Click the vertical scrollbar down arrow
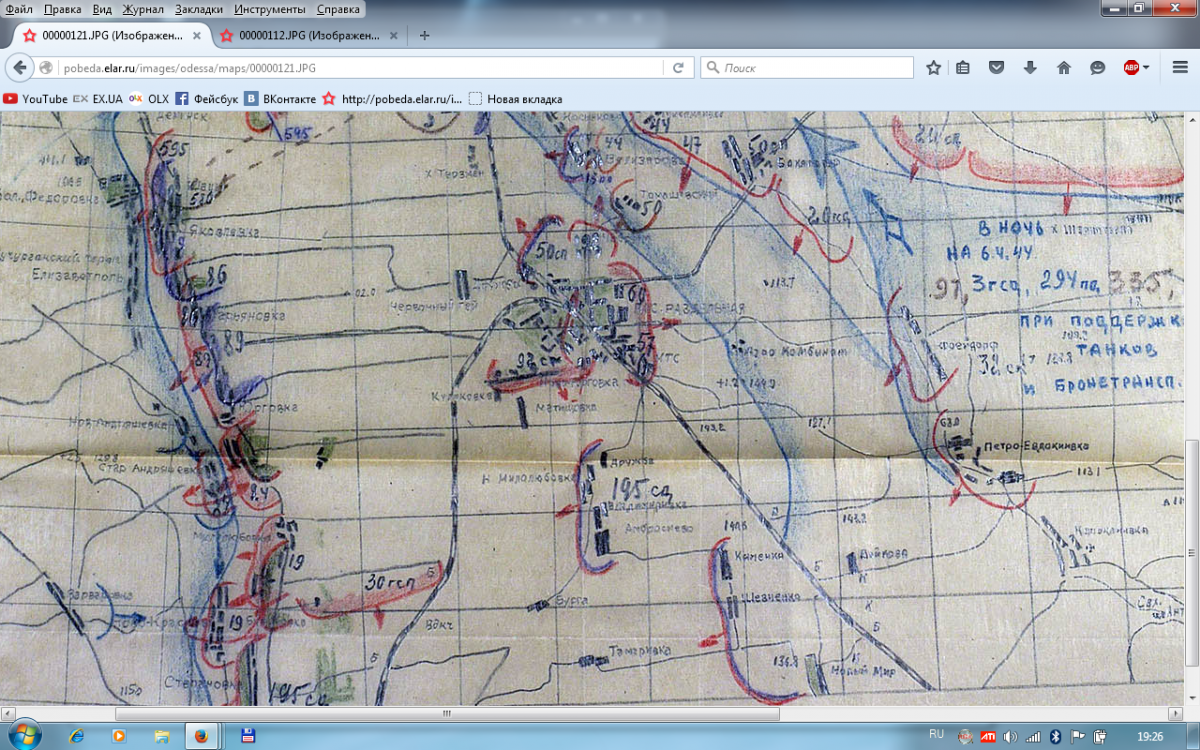The image size is (1200, 750). (x=1191, y=698)
